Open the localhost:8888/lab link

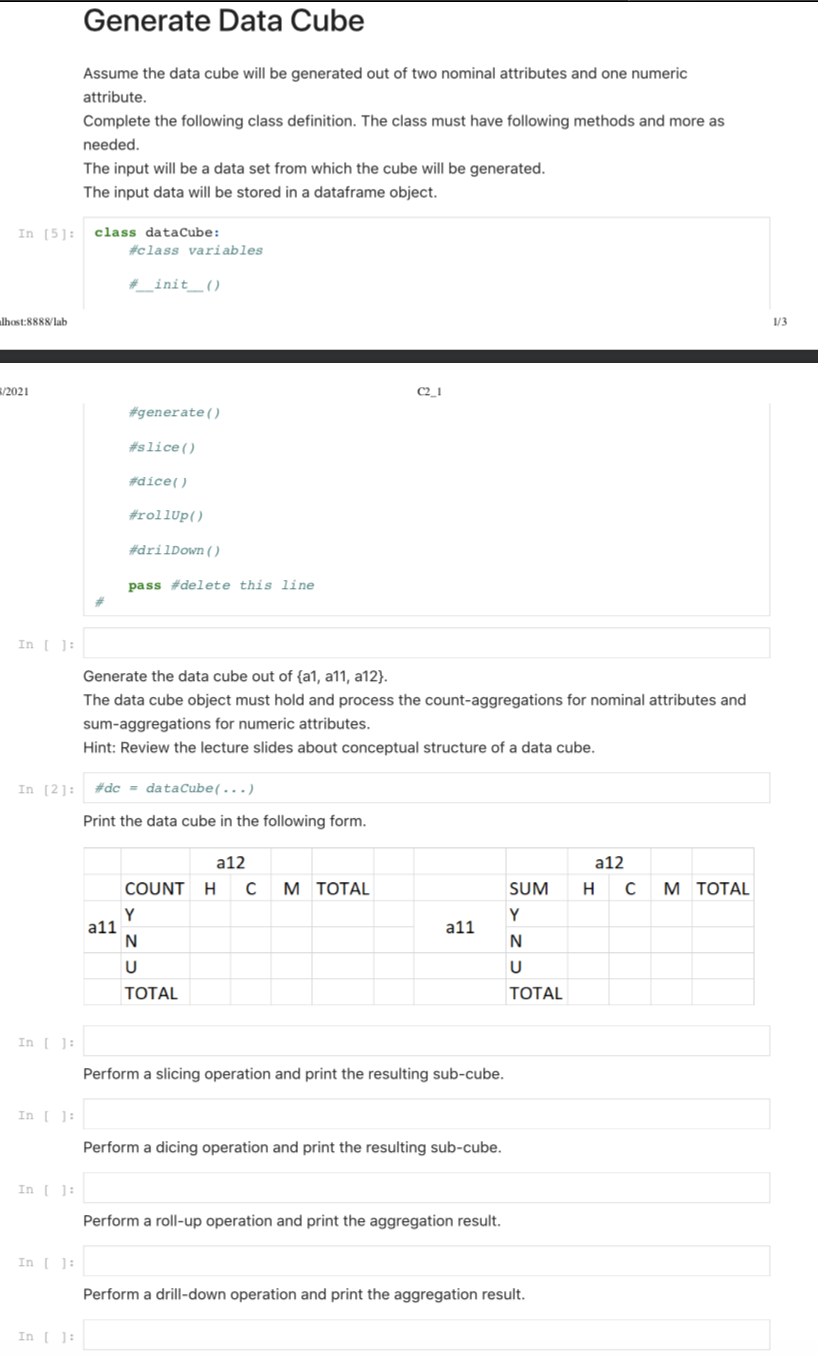(32, 321)
